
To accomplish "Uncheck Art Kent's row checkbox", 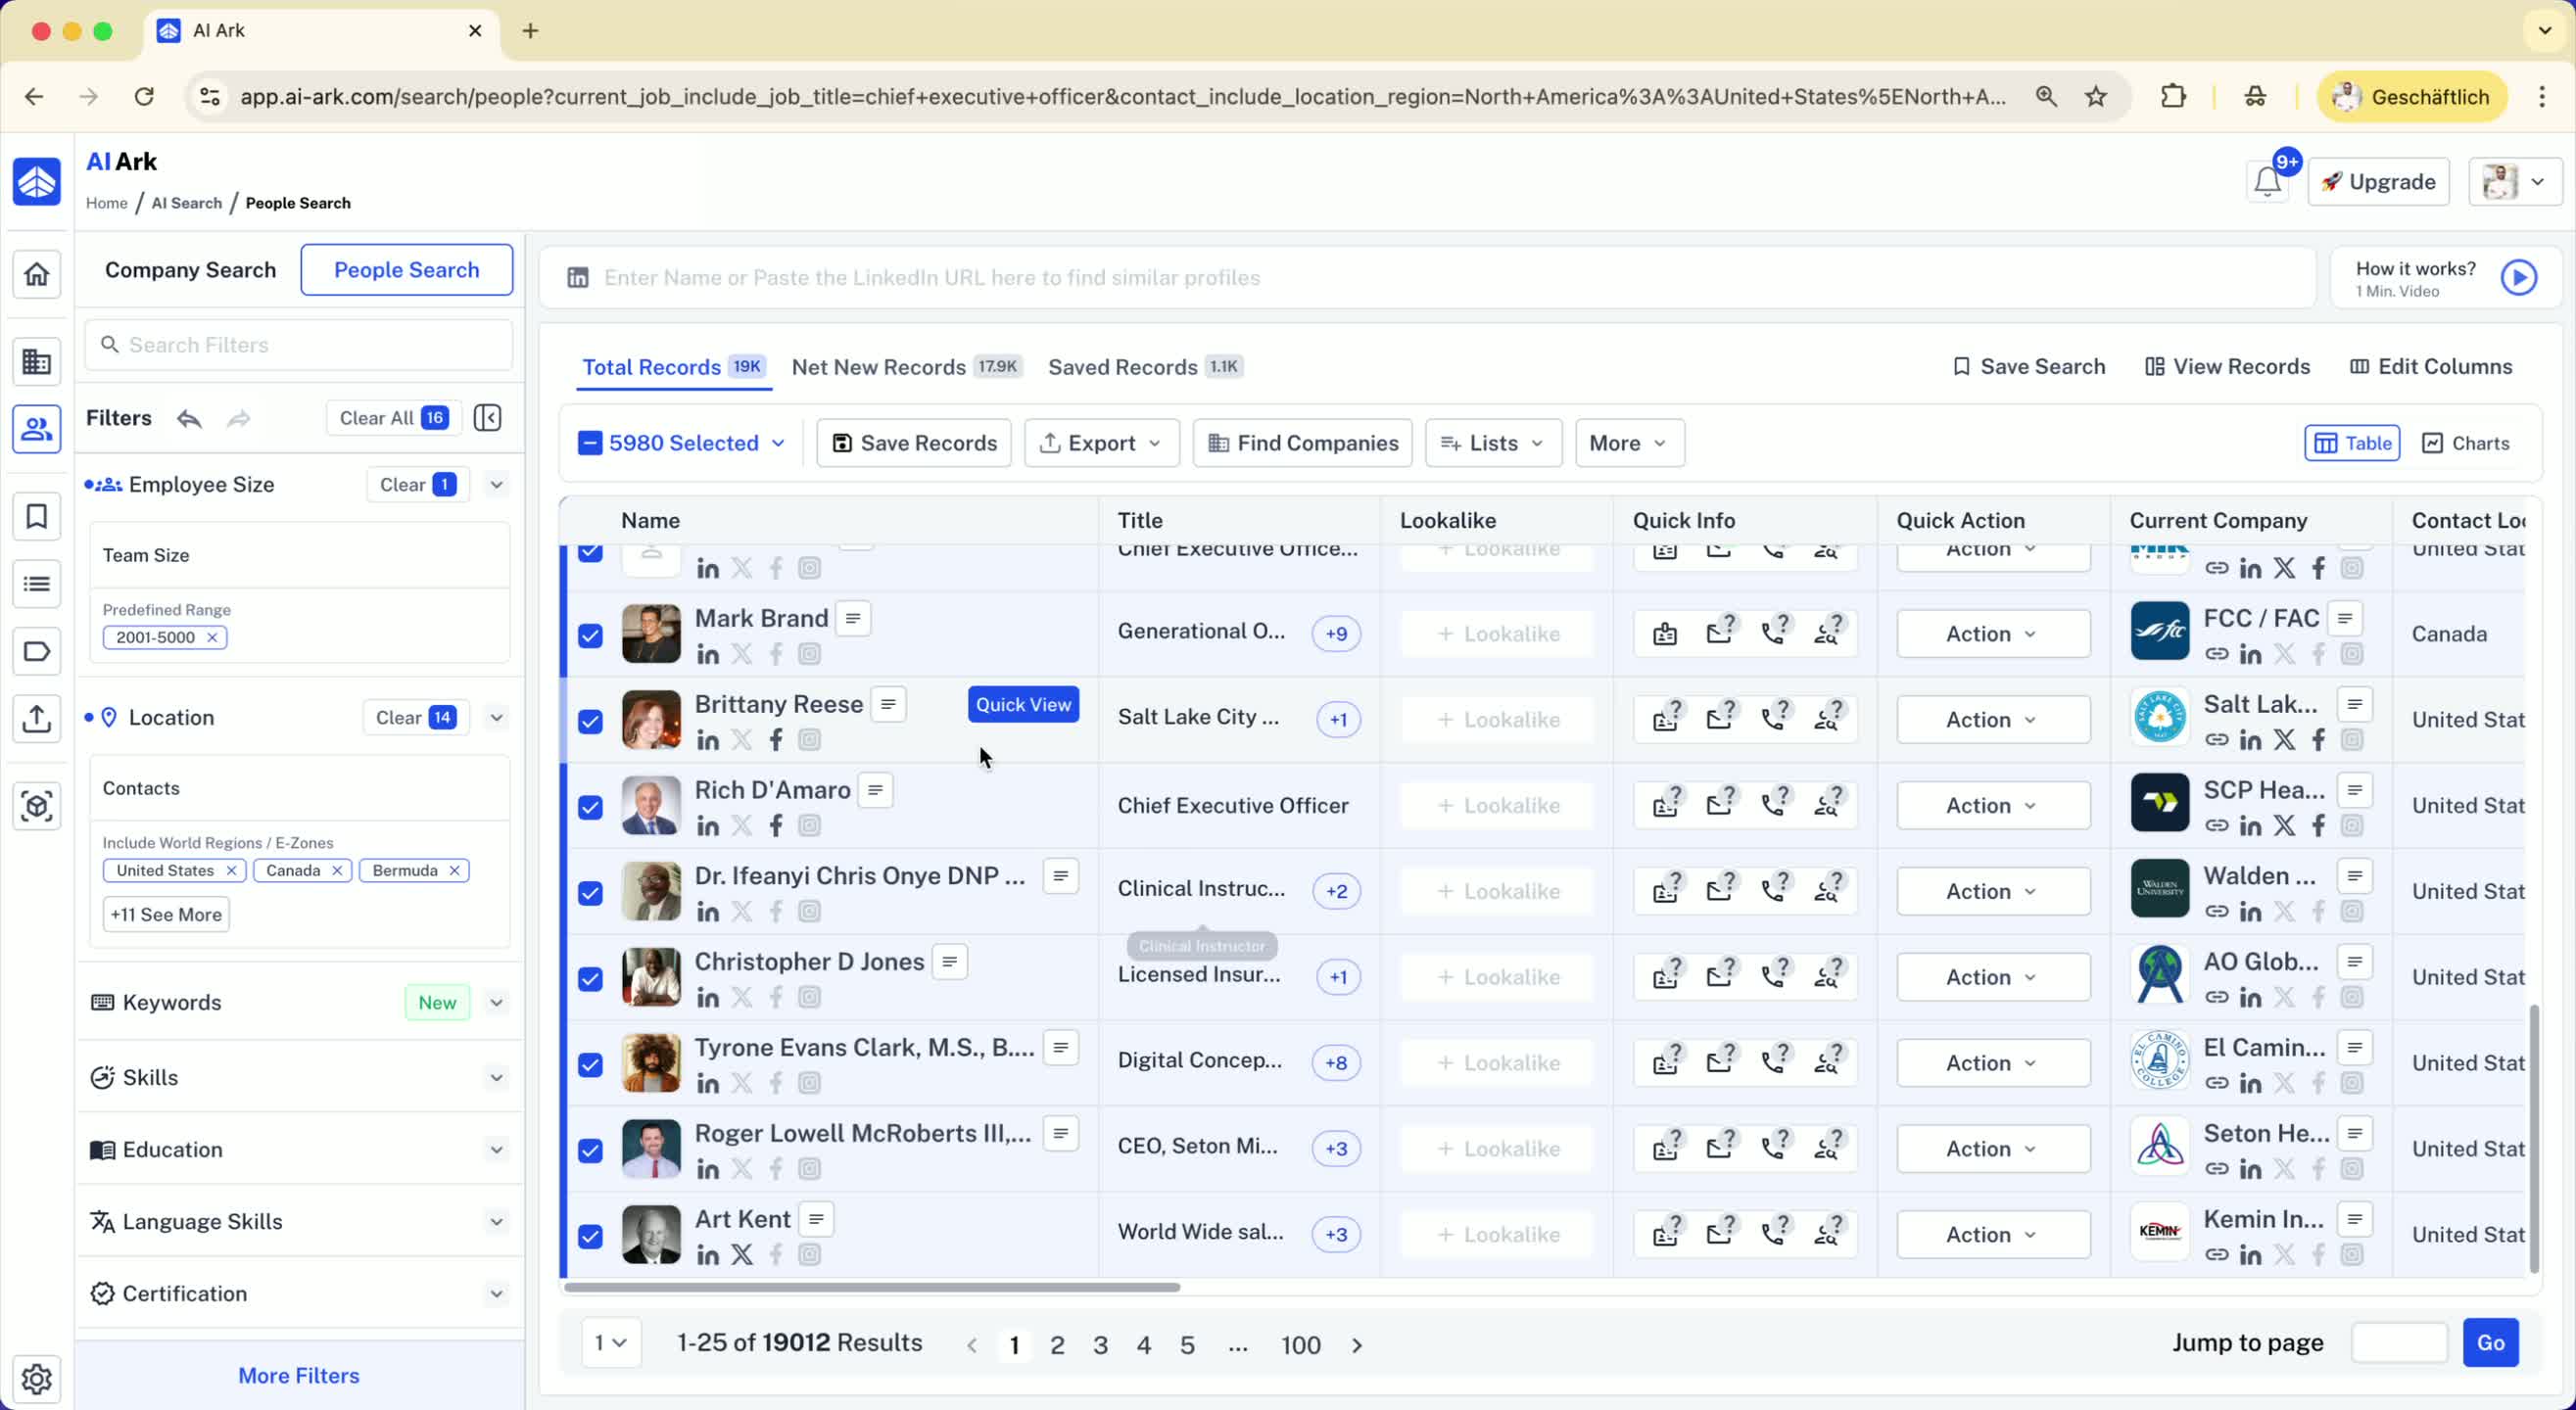I will click(x=590, y=1236).
